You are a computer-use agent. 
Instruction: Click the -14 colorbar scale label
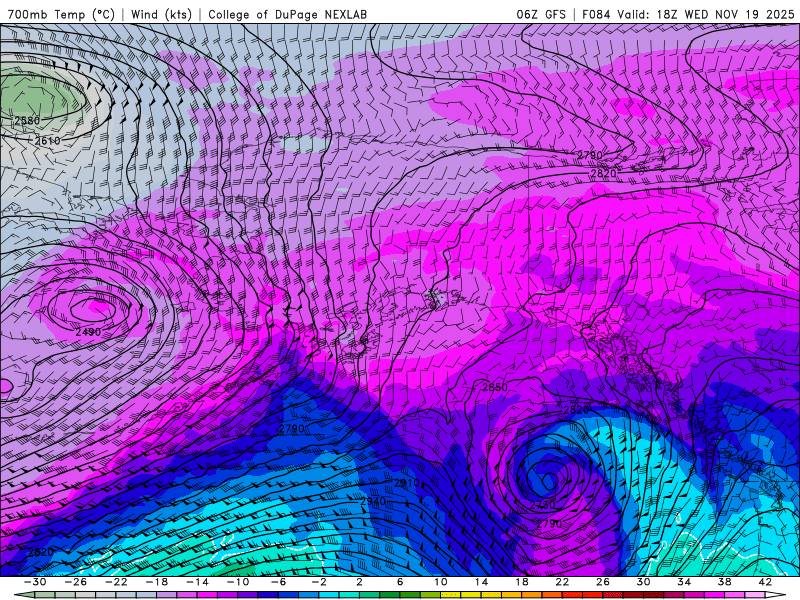click(197, 582)
